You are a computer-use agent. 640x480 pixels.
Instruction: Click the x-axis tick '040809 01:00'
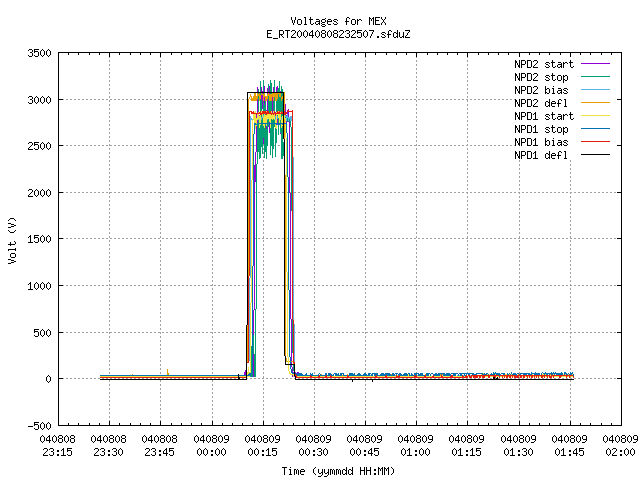(416, 446)
